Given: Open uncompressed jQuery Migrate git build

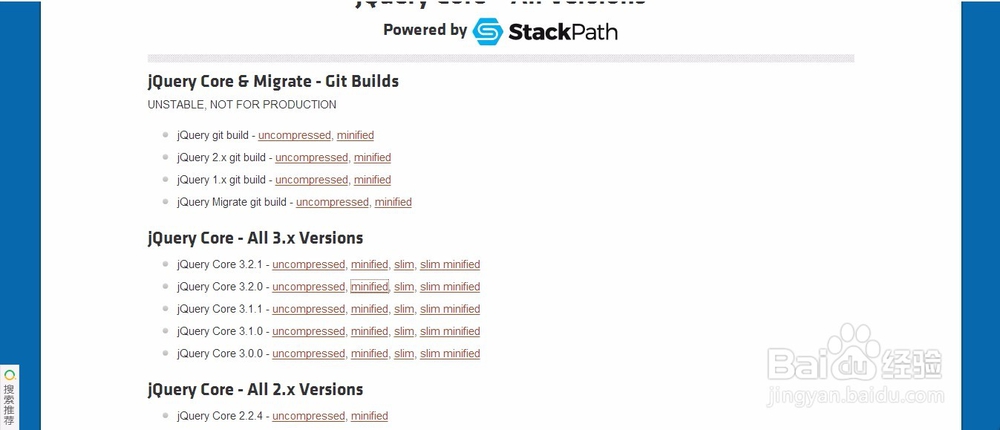Looking at the screenshot, I should click(332, 202).
